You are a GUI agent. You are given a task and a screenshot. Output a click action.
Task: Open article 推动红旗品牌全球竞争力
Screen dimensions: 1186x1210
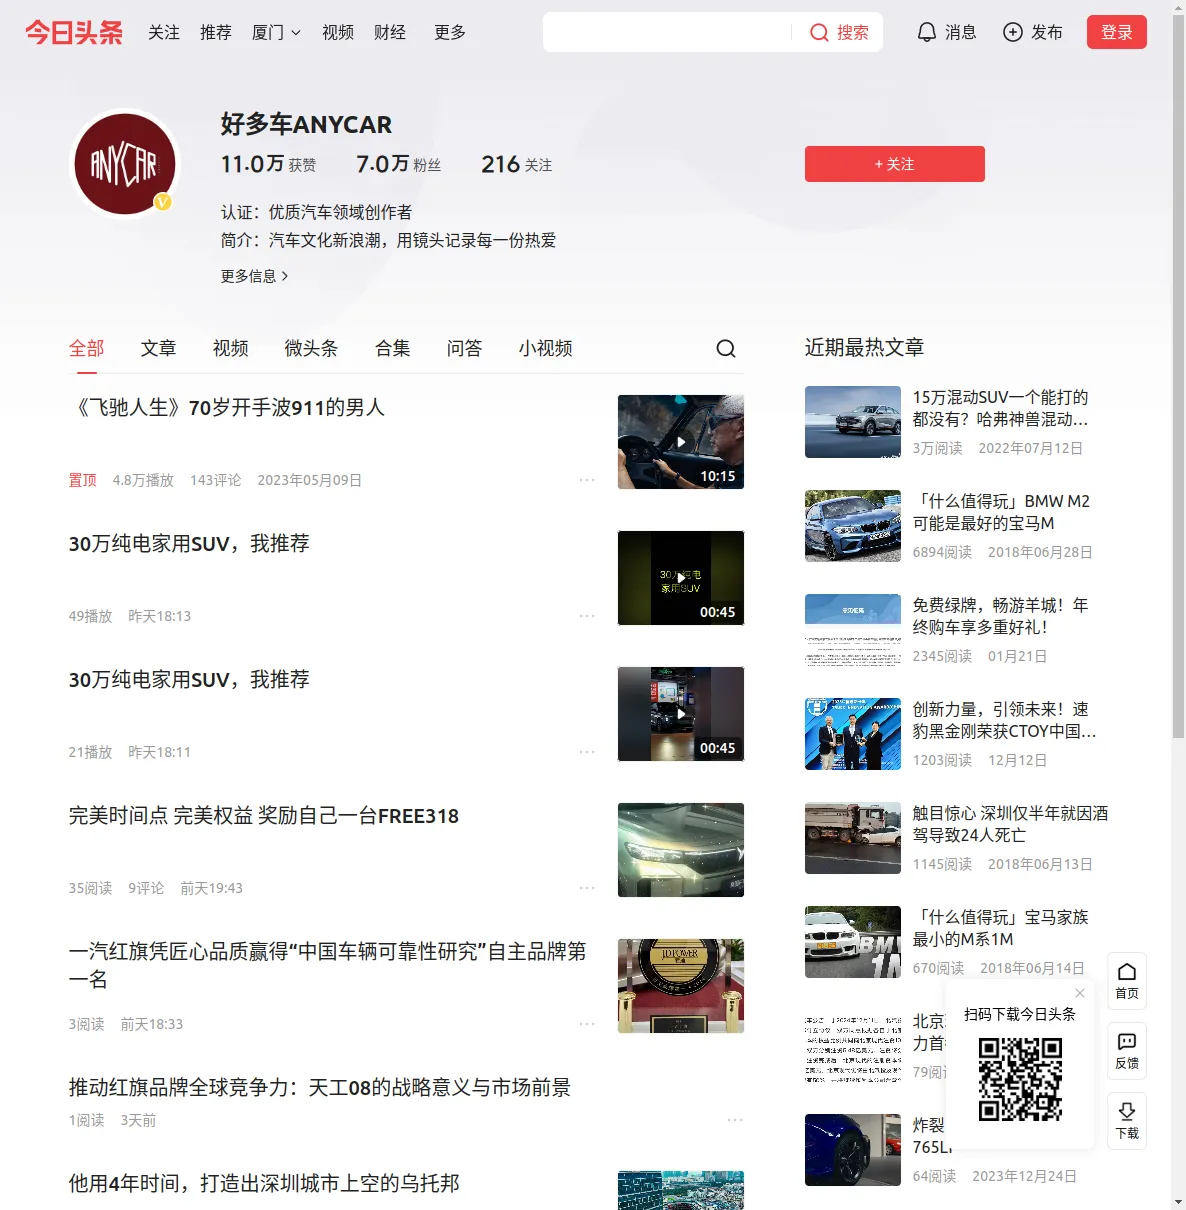(x=320, y=1087)
